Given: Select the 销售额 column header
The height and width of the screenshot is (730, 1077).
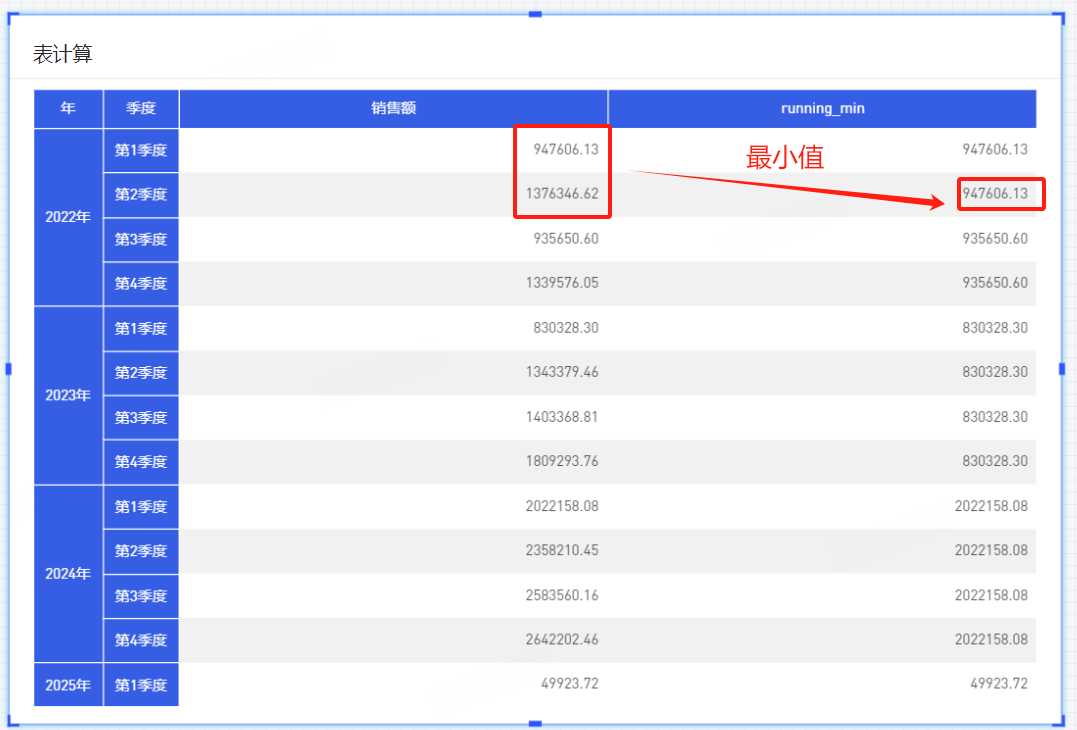Looking at the screenshot, I should [393, 108].
